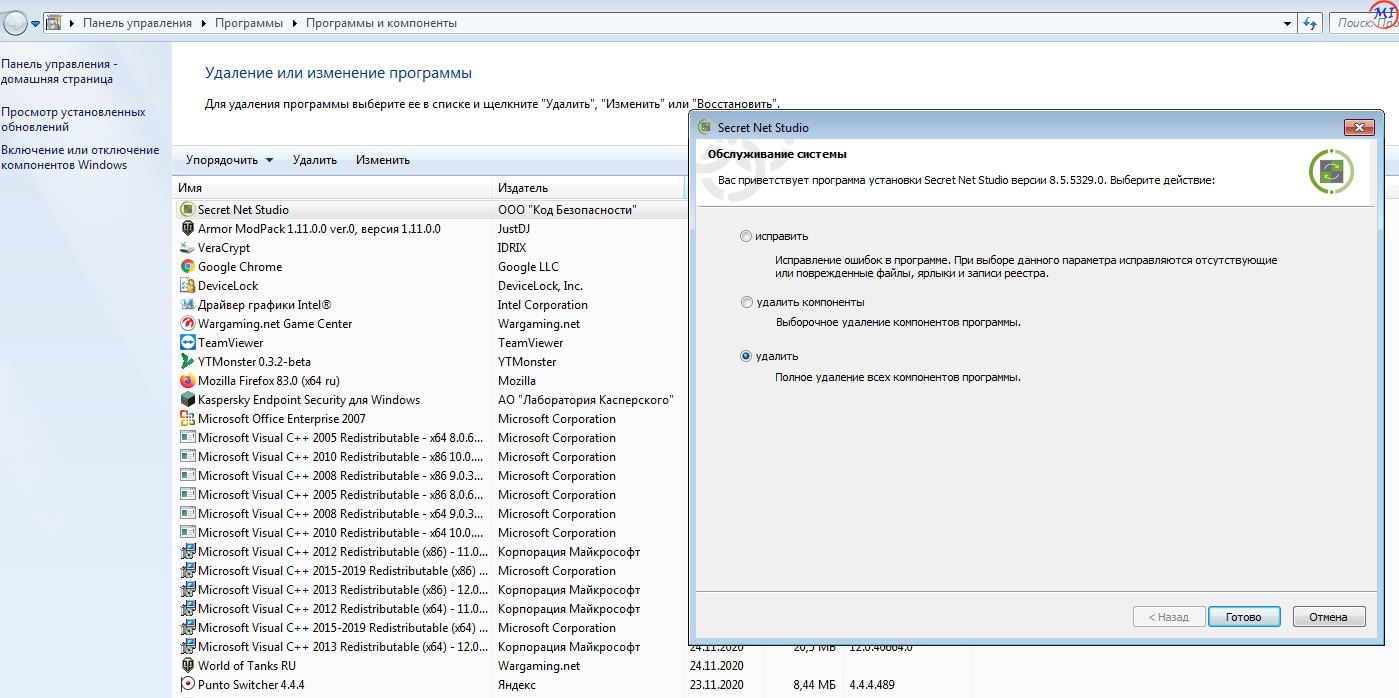Screen dimensions: 1399x698
Task: Click the "Отмена" button in the dialog
Action: pyautogui.click(x=1329, y=617)
